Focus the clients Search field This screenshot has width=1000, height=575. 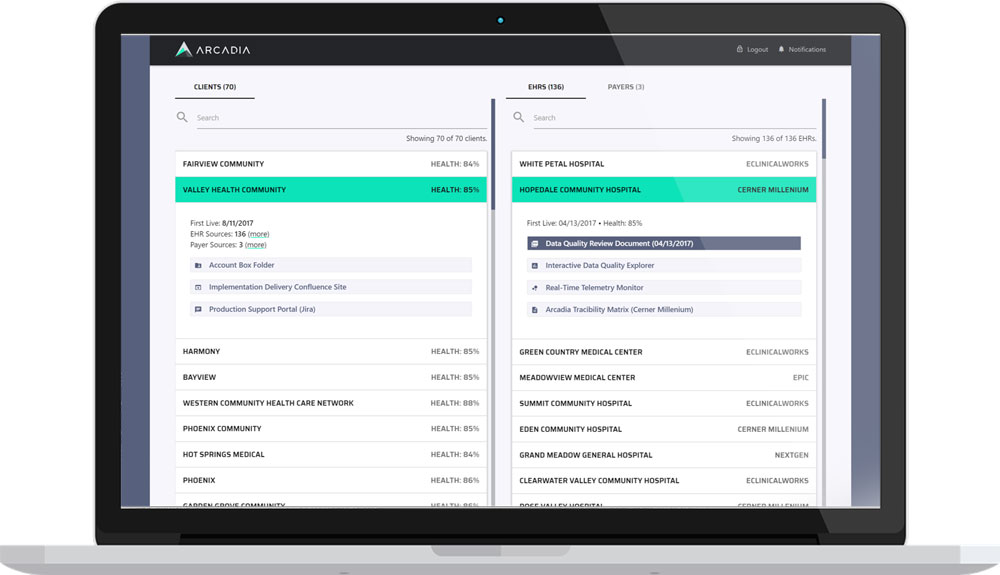pyautogui.click(x=341, y=118)
